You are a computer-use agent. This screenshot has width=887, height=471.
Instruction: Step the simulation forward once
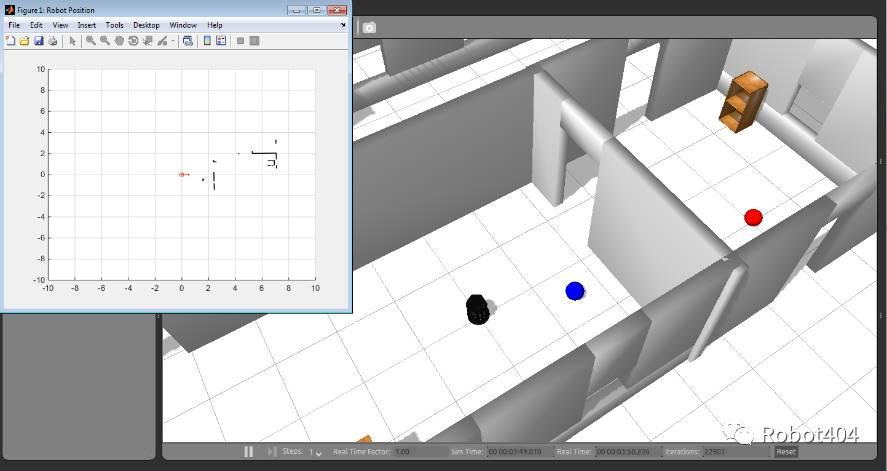272,452
